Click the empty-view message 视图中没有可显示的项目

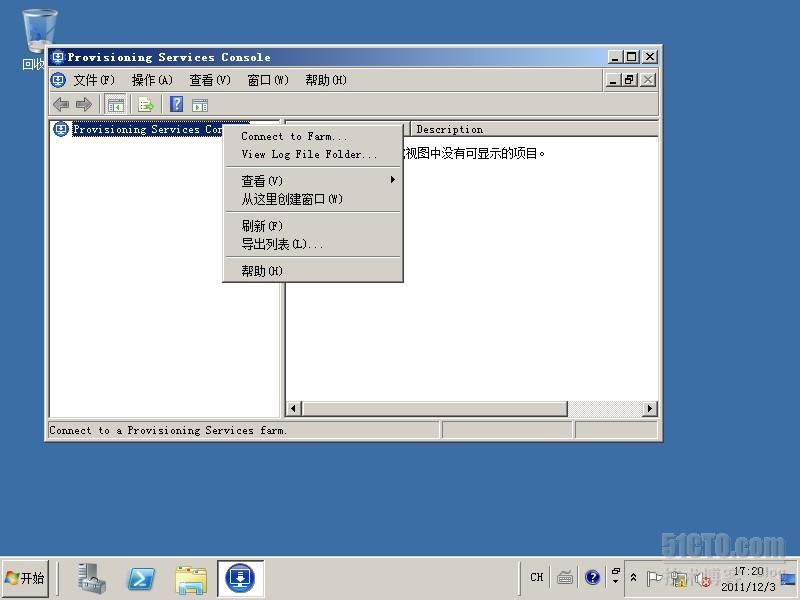coord(474,154)
